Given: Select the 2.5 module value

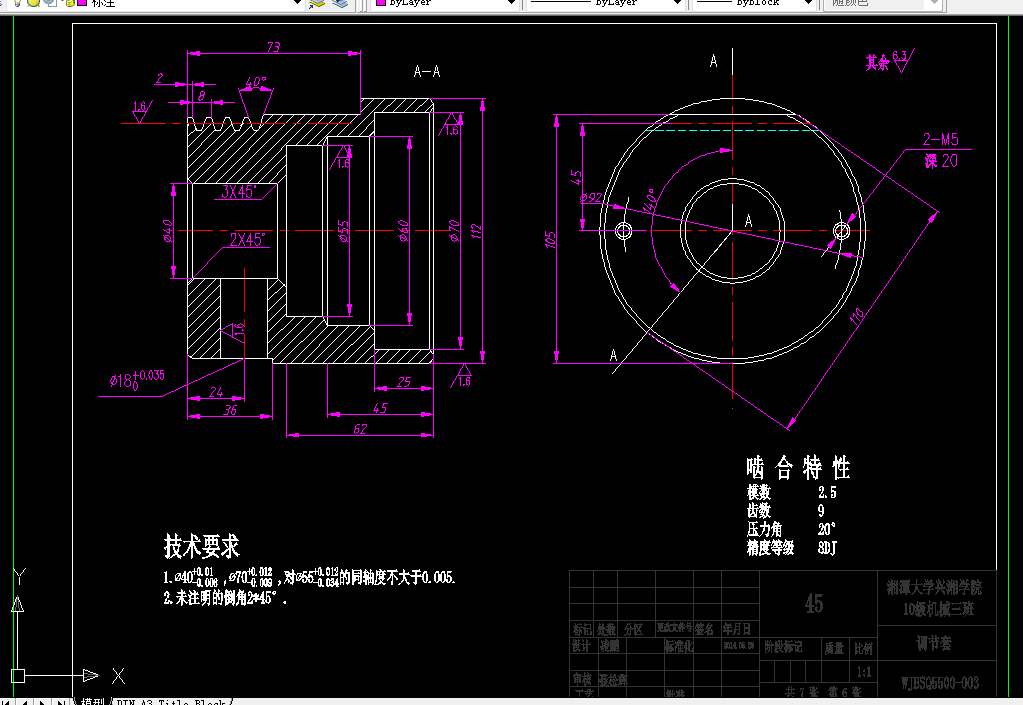Looking at the screenshot, I should click(x=827, y=492).
